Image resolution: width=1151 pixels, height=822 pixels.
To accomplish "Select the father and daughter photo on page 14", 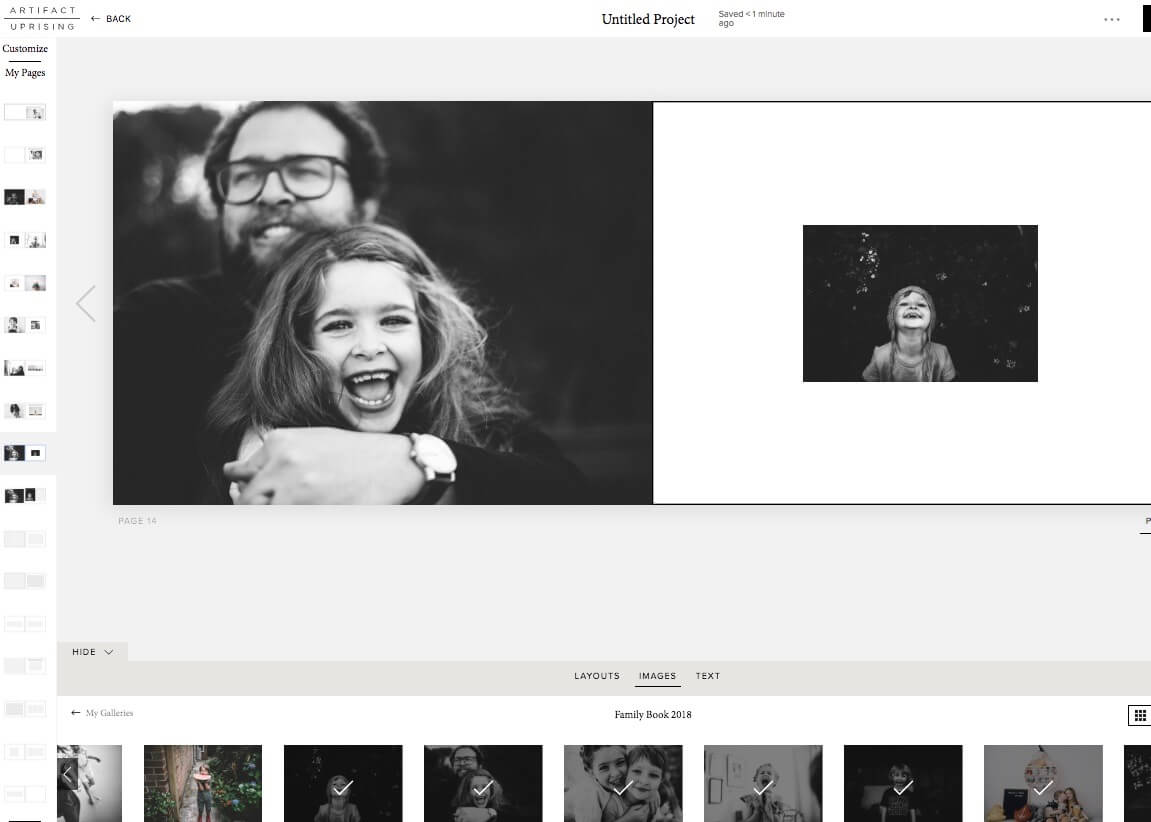I will point(382,302).
